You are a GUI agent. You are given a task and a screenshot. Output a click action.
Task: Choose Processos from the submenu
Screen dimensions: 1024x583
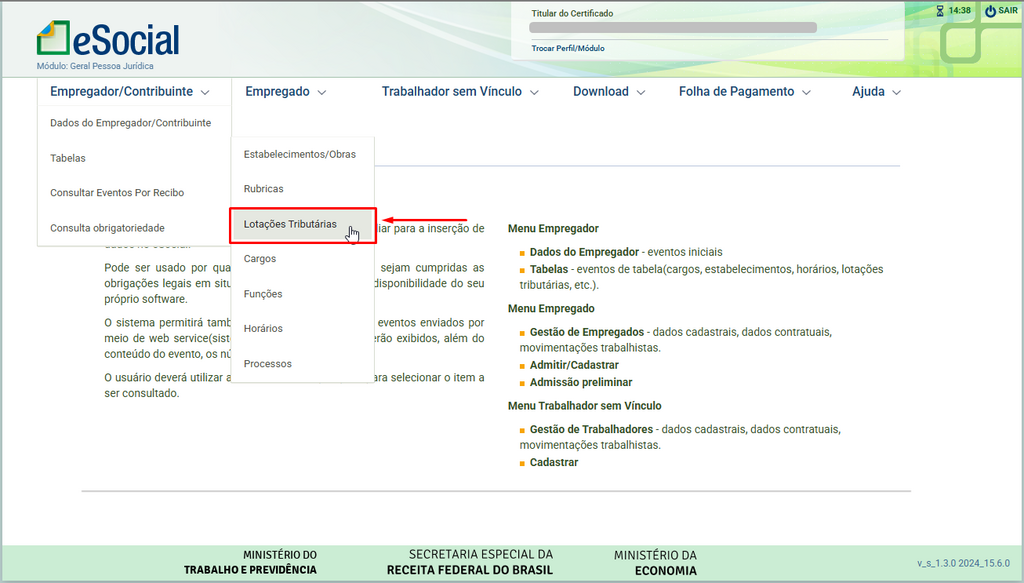click(267, 364)
